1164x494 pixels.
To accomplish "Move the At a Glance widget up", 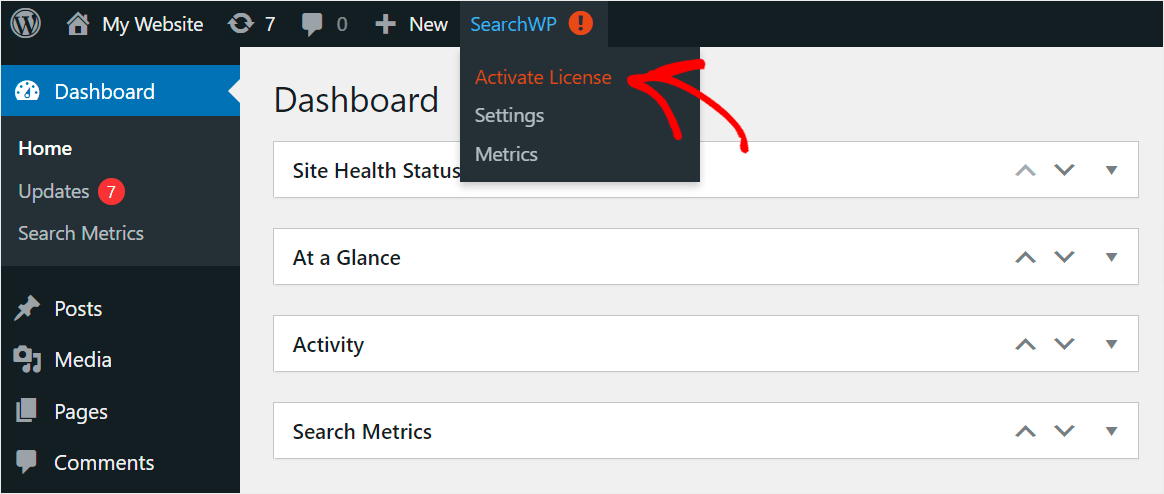I will pyautogui.click(x=1025, y=257).
